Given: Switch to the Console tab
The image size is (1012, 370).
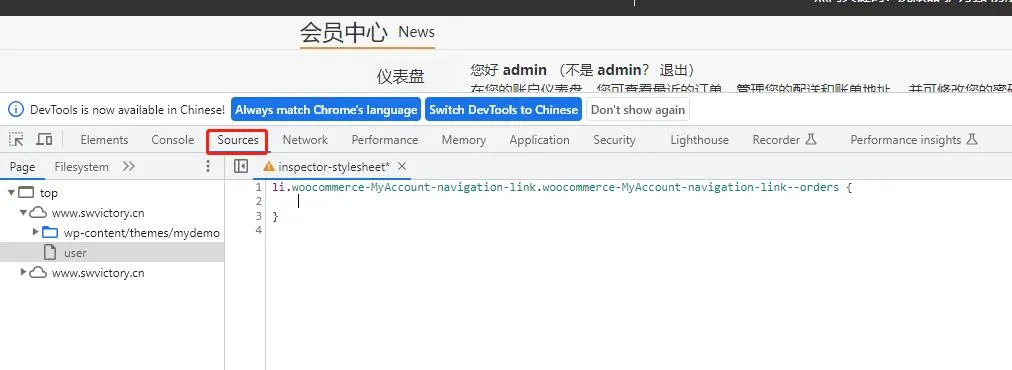Looking at the screenshot, I should (172, 139).
